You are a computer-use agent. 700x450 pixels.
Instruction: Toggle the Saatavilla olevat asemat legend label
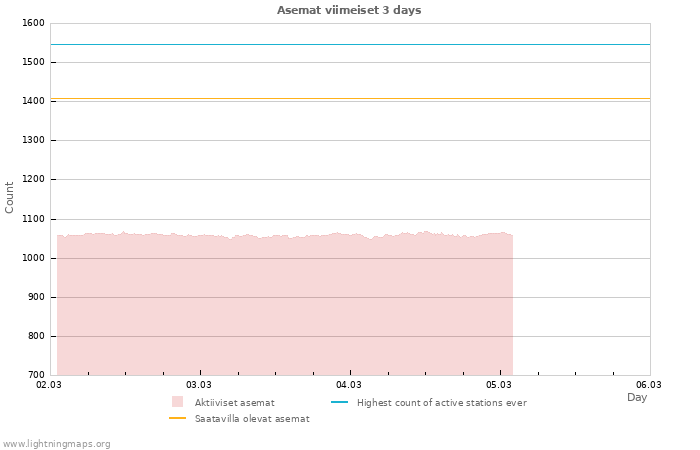click(x=252, y=419)
